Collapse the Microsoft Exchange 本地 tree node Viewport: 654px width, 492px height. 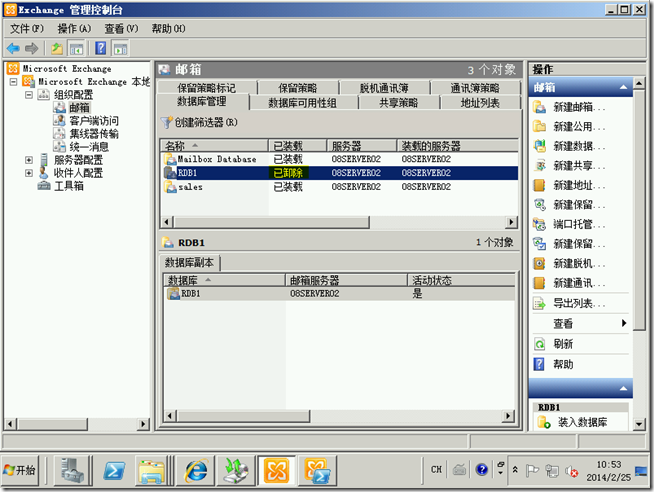pos(13,82)
